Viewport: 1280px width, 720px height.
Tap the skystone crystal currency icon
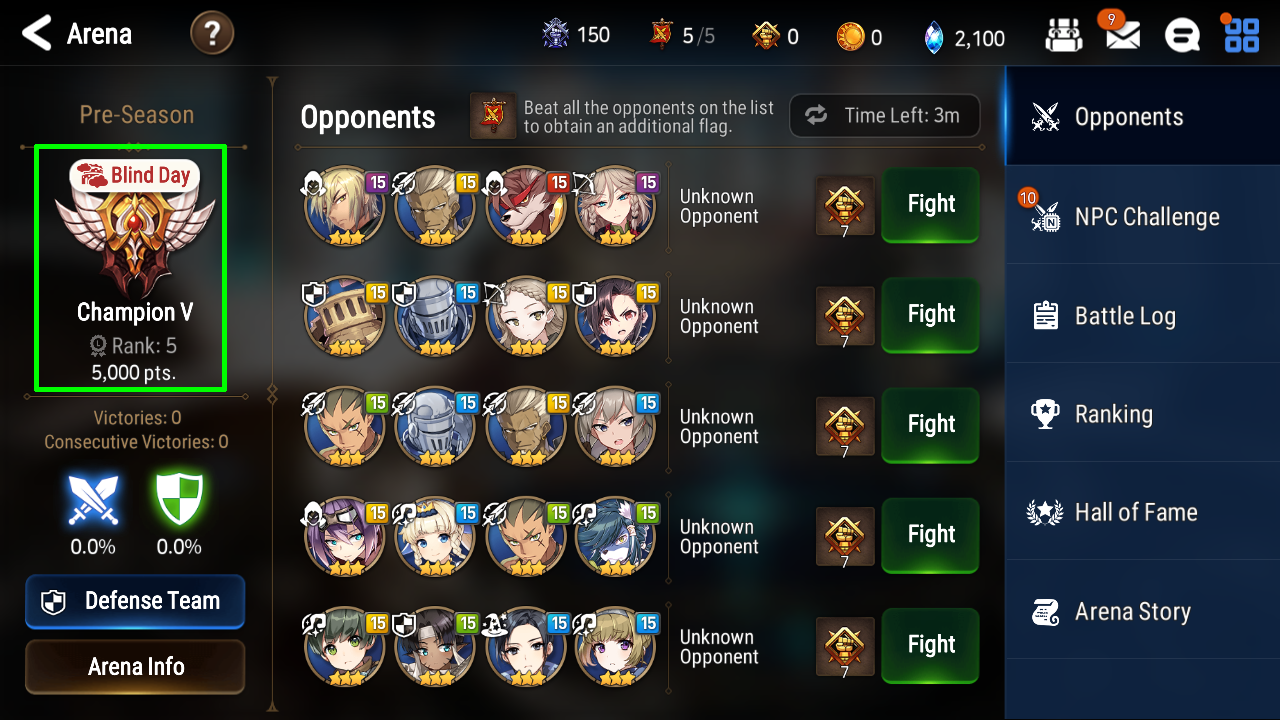[x=933, y=37]
